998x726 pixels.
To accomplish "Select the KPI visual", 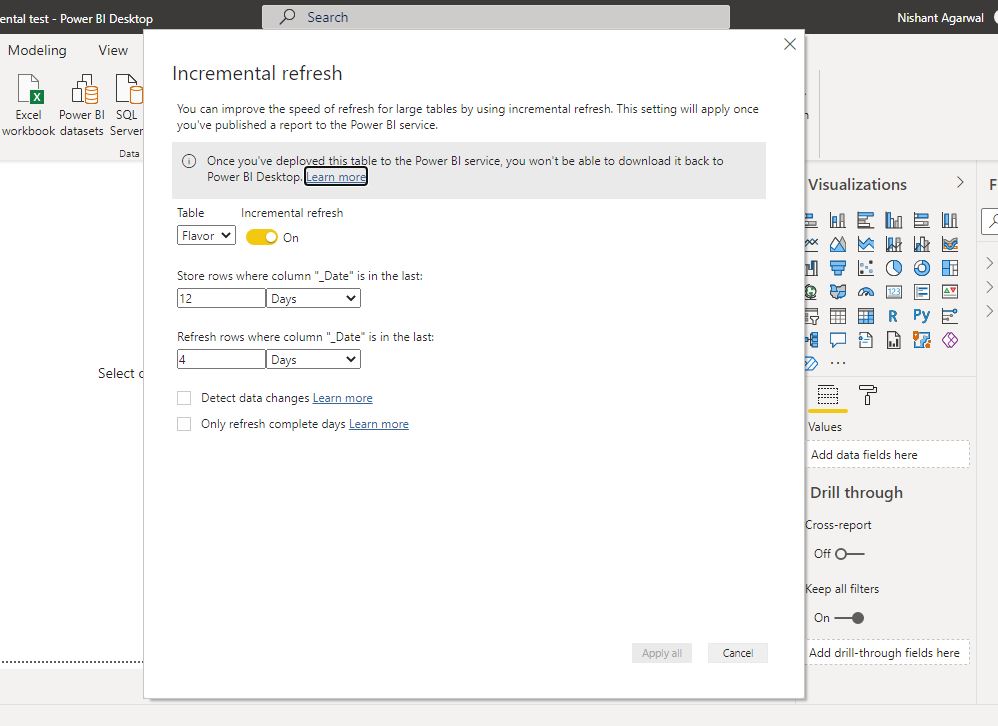I will [x=950, y=292].
